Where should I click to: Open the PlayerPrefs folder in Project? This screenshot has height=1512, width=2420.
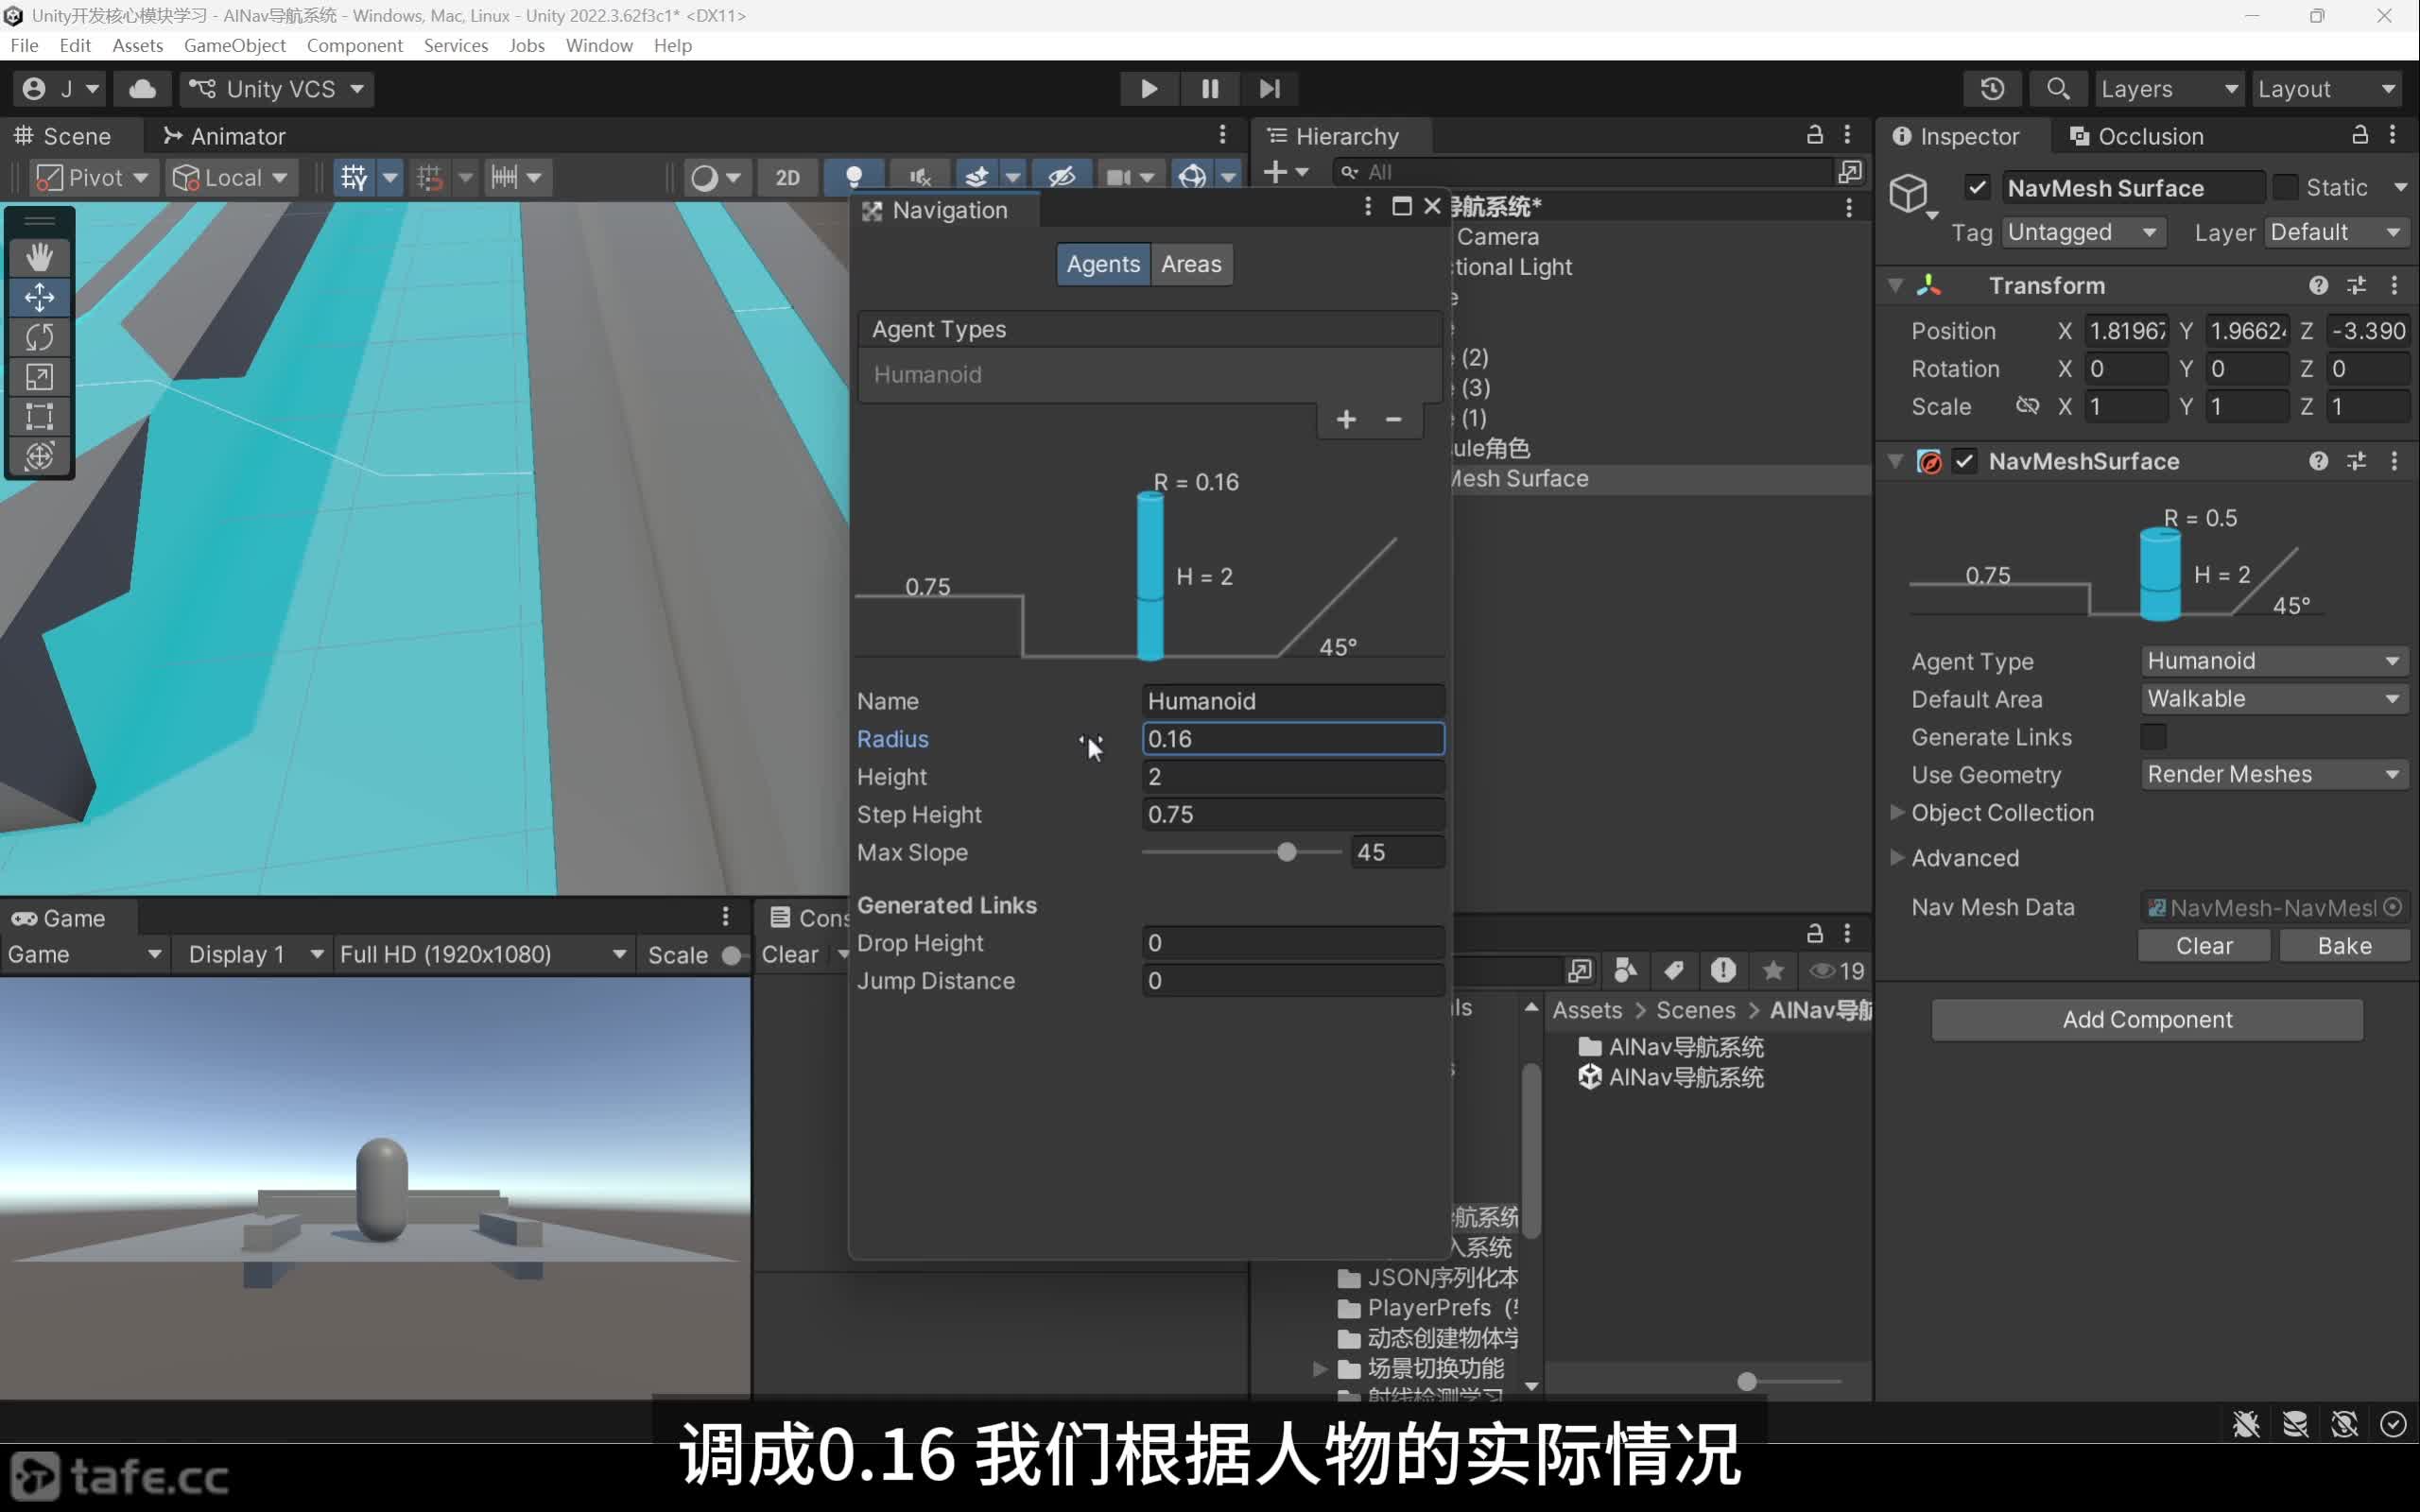[x=1430, y=1308]
